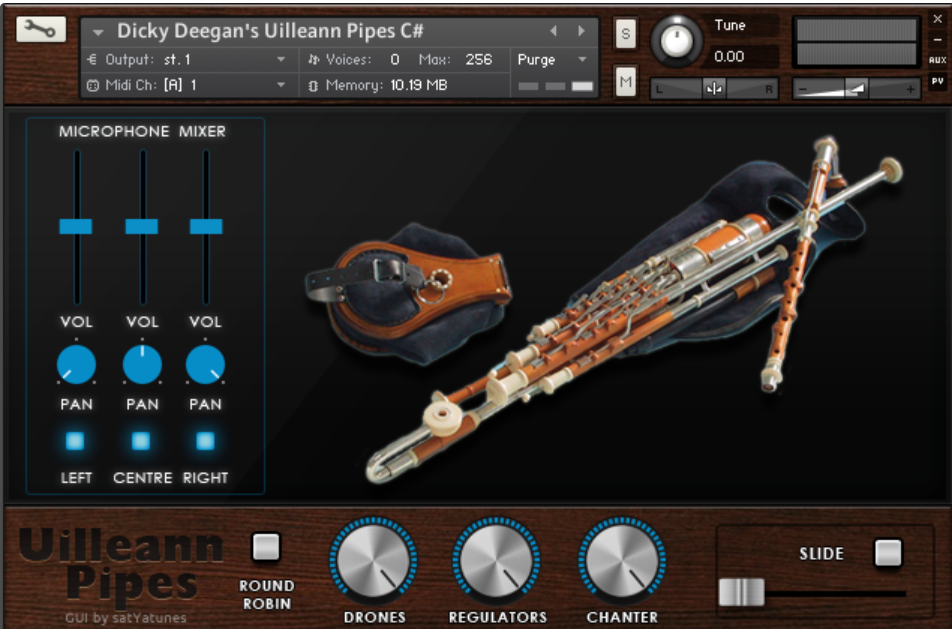Solo the instrument with S button
The width and height of the screenshot is (952, 629).
(625, 33)
